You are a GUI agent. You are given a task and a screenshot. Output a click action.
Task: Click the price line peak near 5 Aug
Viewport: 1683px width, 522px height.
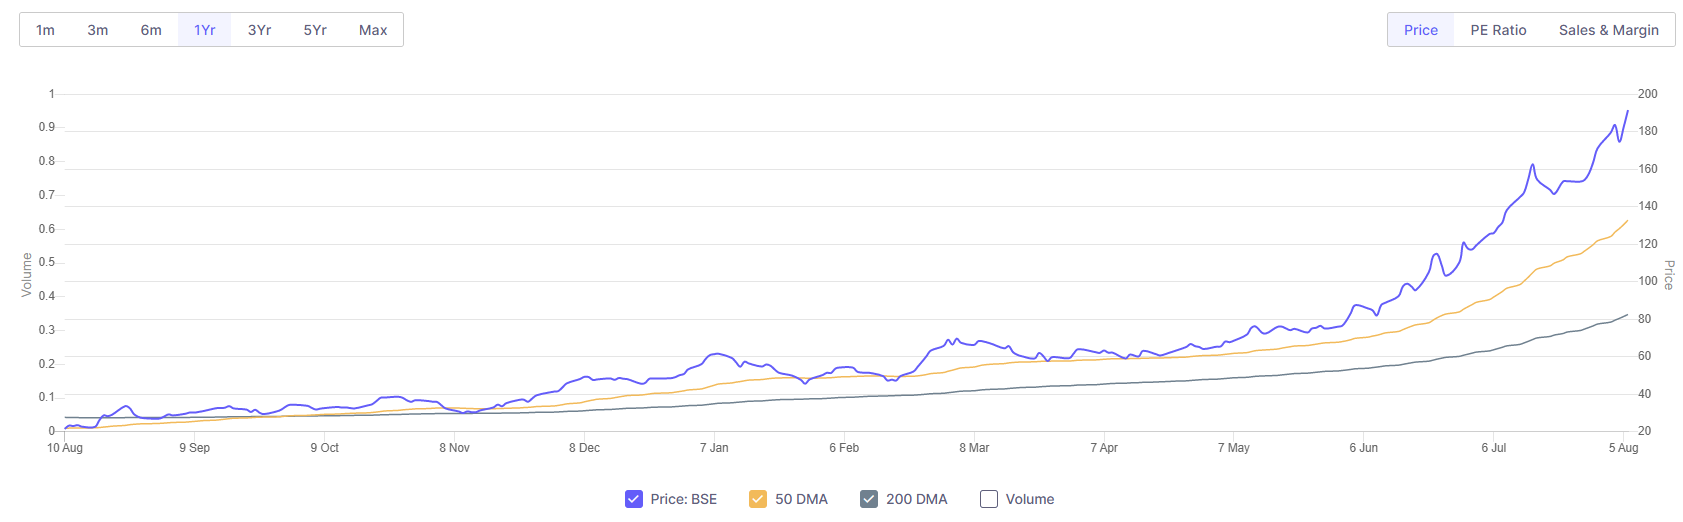coord(1627,112)
